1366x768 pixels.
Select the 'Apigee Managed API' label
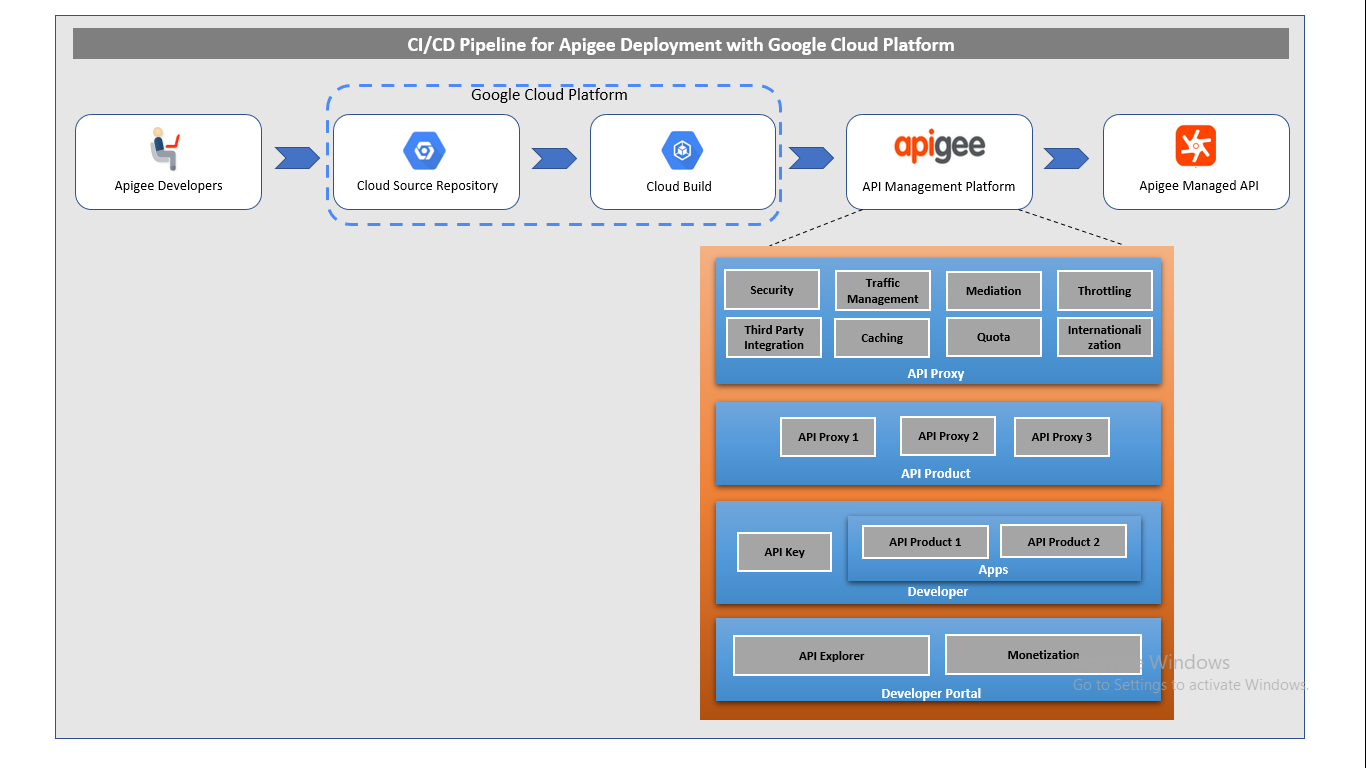(1199, 186)
